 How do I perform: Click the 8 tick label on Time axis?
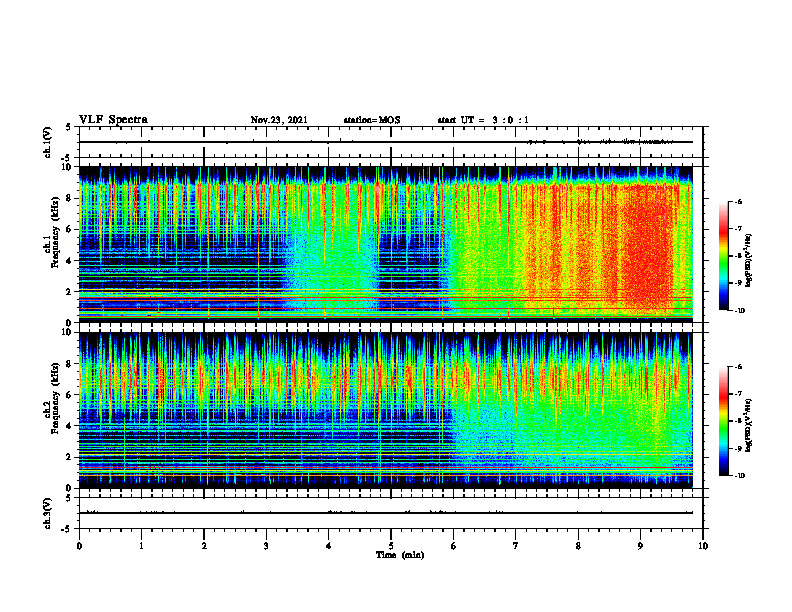click(578, 546)
